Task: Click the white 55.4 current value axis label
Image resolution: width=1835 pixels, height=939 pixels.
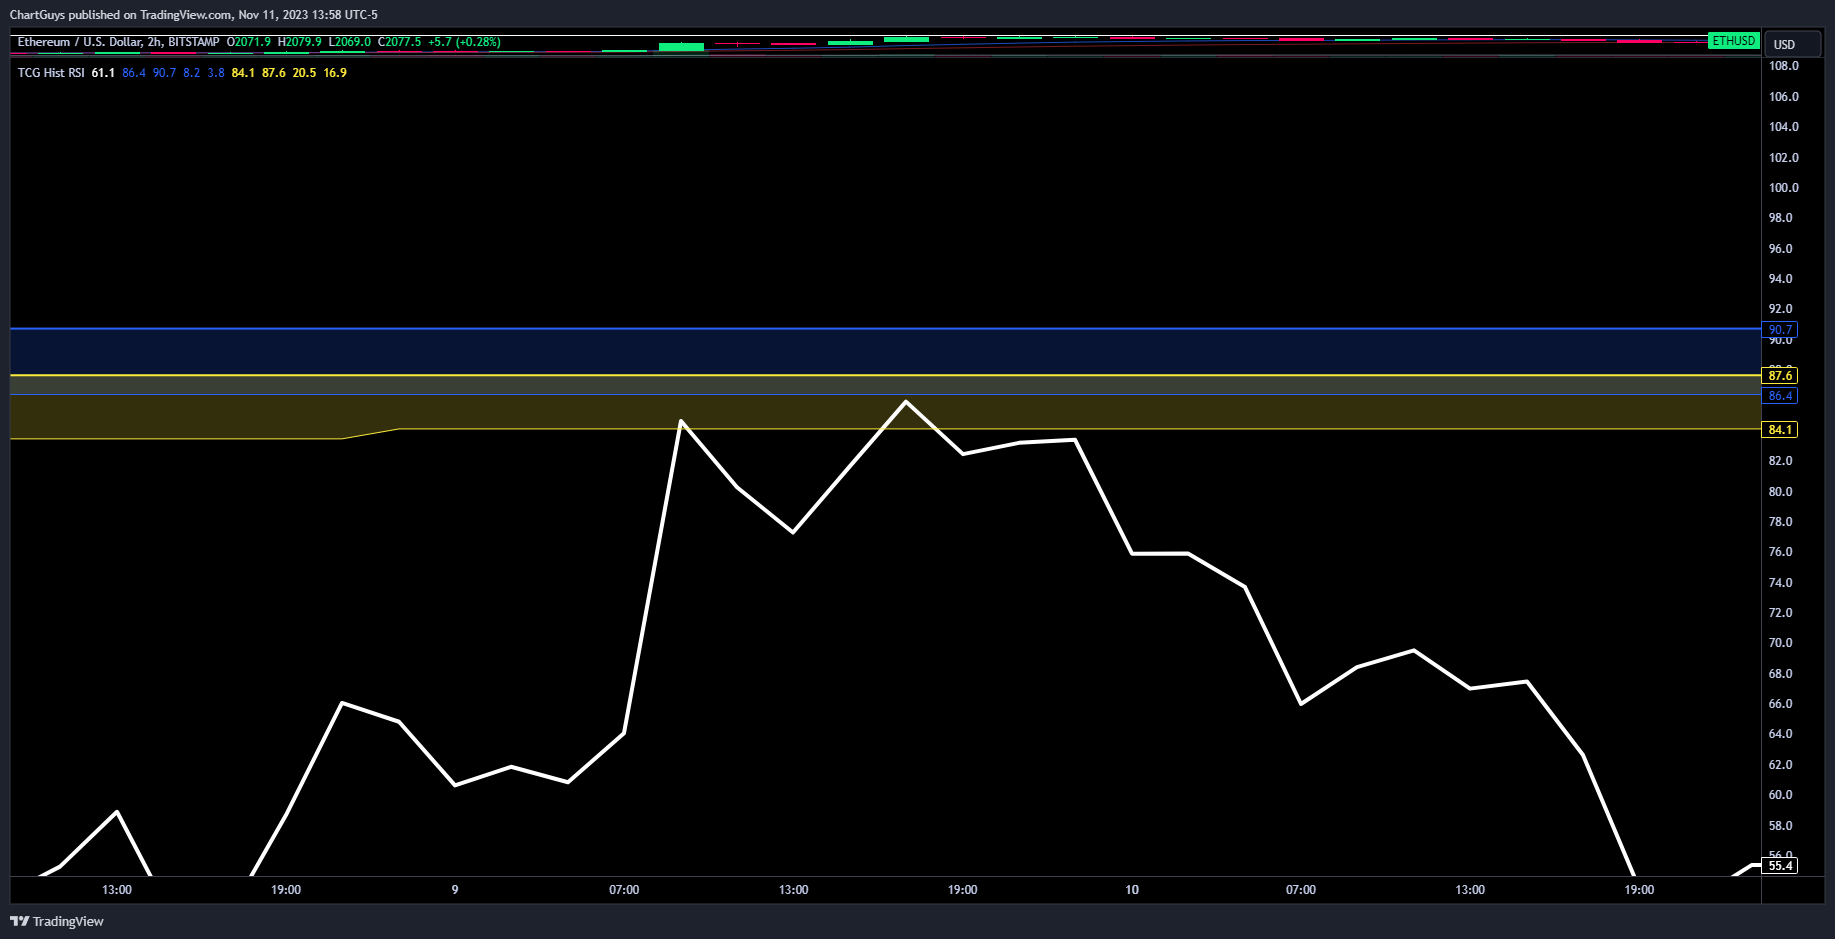Action: point(1780,865)
